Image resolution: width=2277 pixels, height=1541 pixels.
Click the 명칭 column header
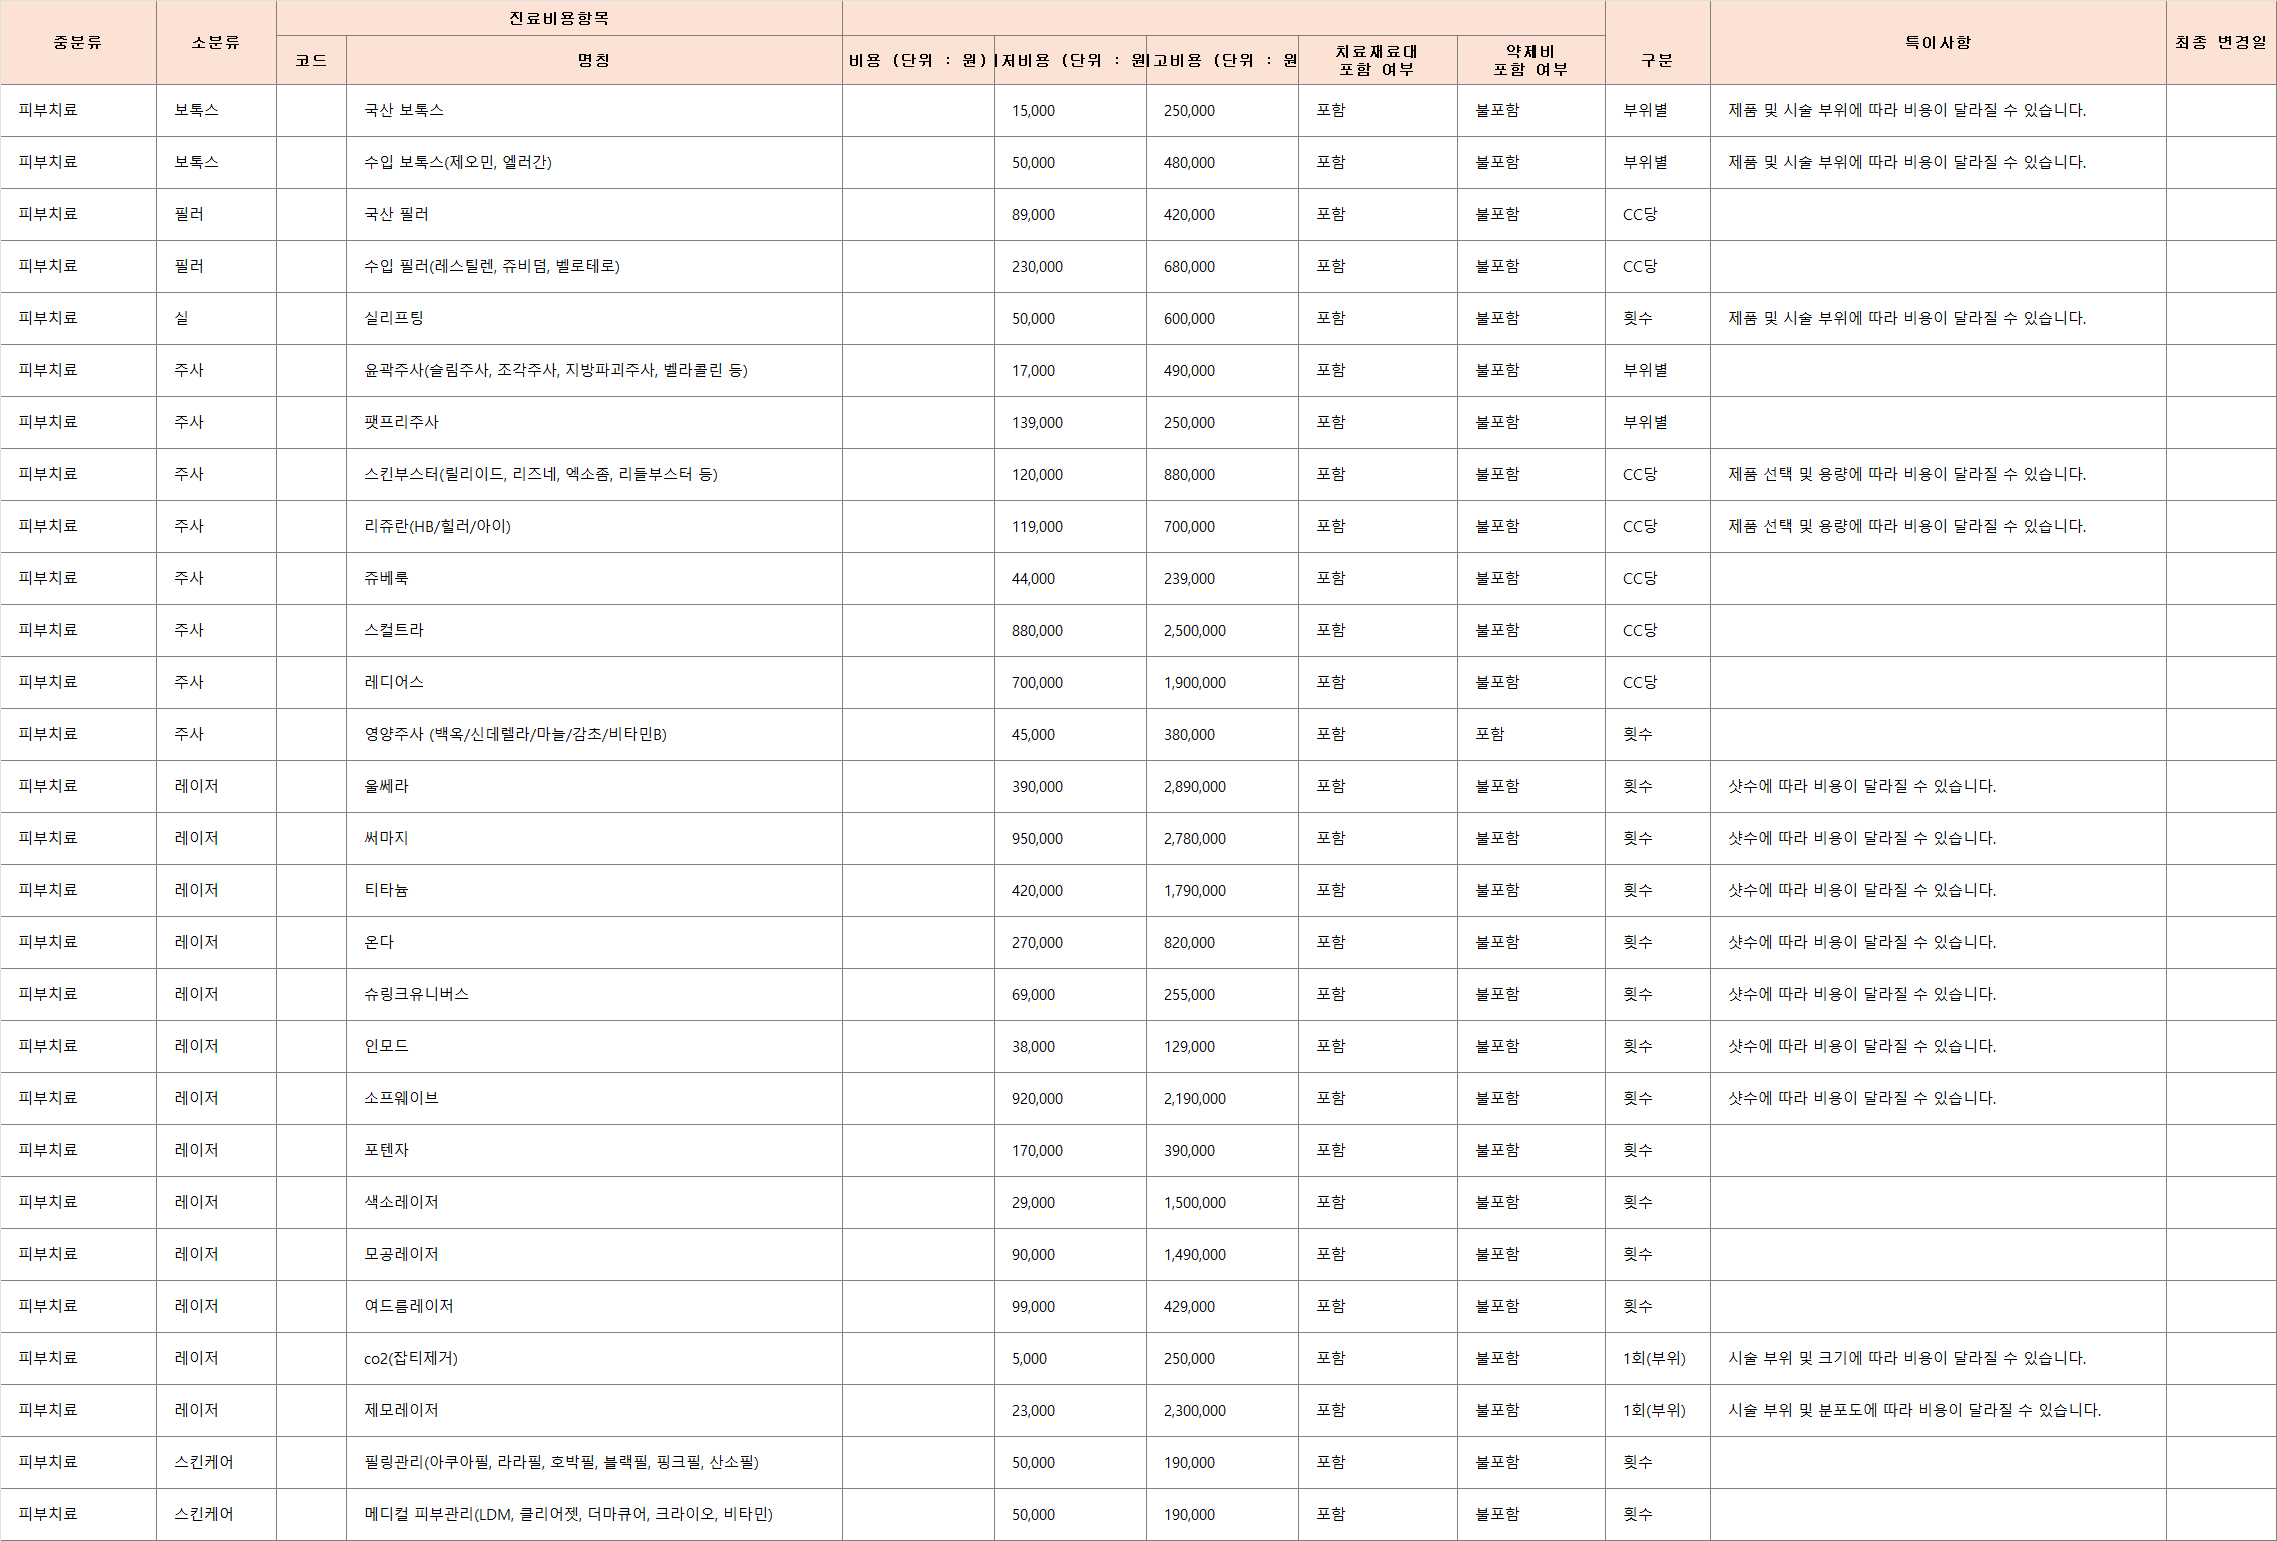click(594, 60)
